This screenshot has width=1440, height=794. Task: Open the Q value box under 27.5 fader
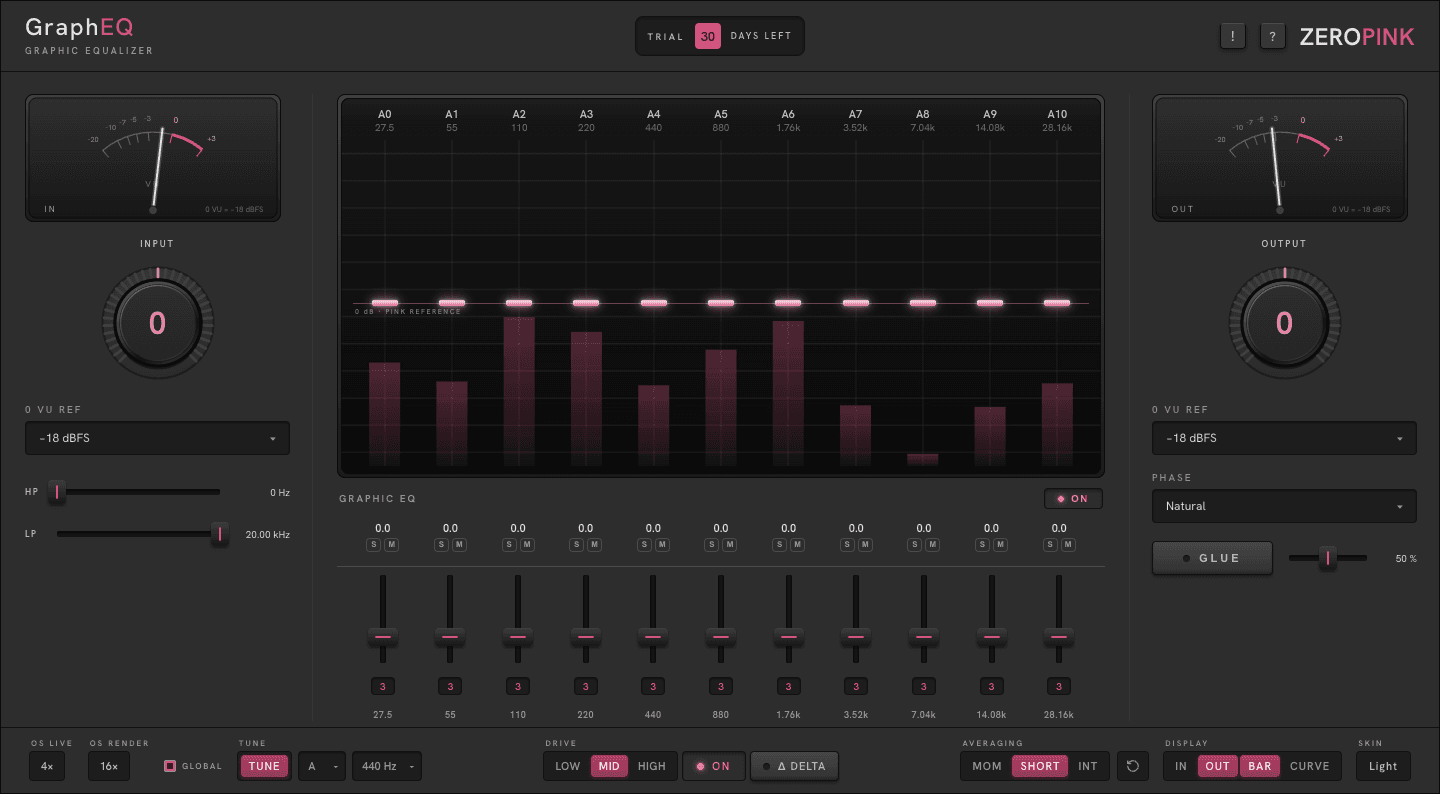(383, 686)
